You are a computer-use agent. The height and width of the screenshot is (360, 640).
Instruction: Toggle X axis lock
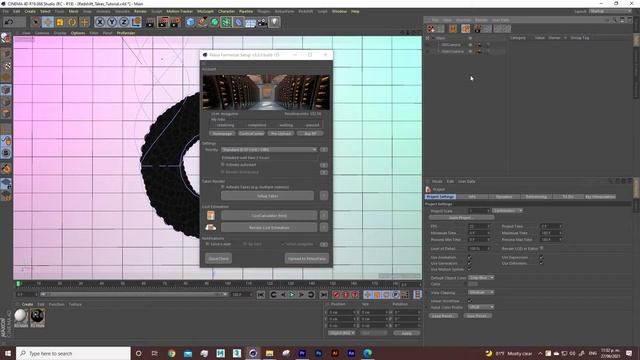100,22
